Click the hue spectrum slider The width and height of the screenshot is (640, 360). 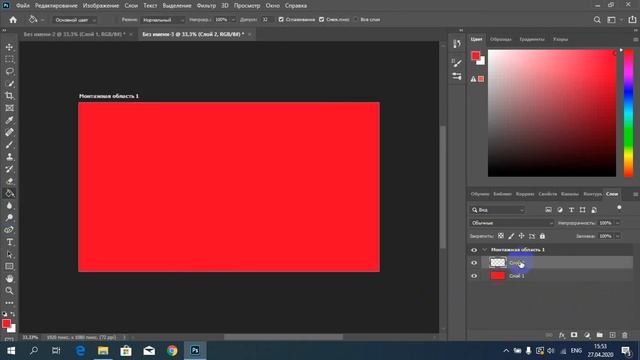629,113
